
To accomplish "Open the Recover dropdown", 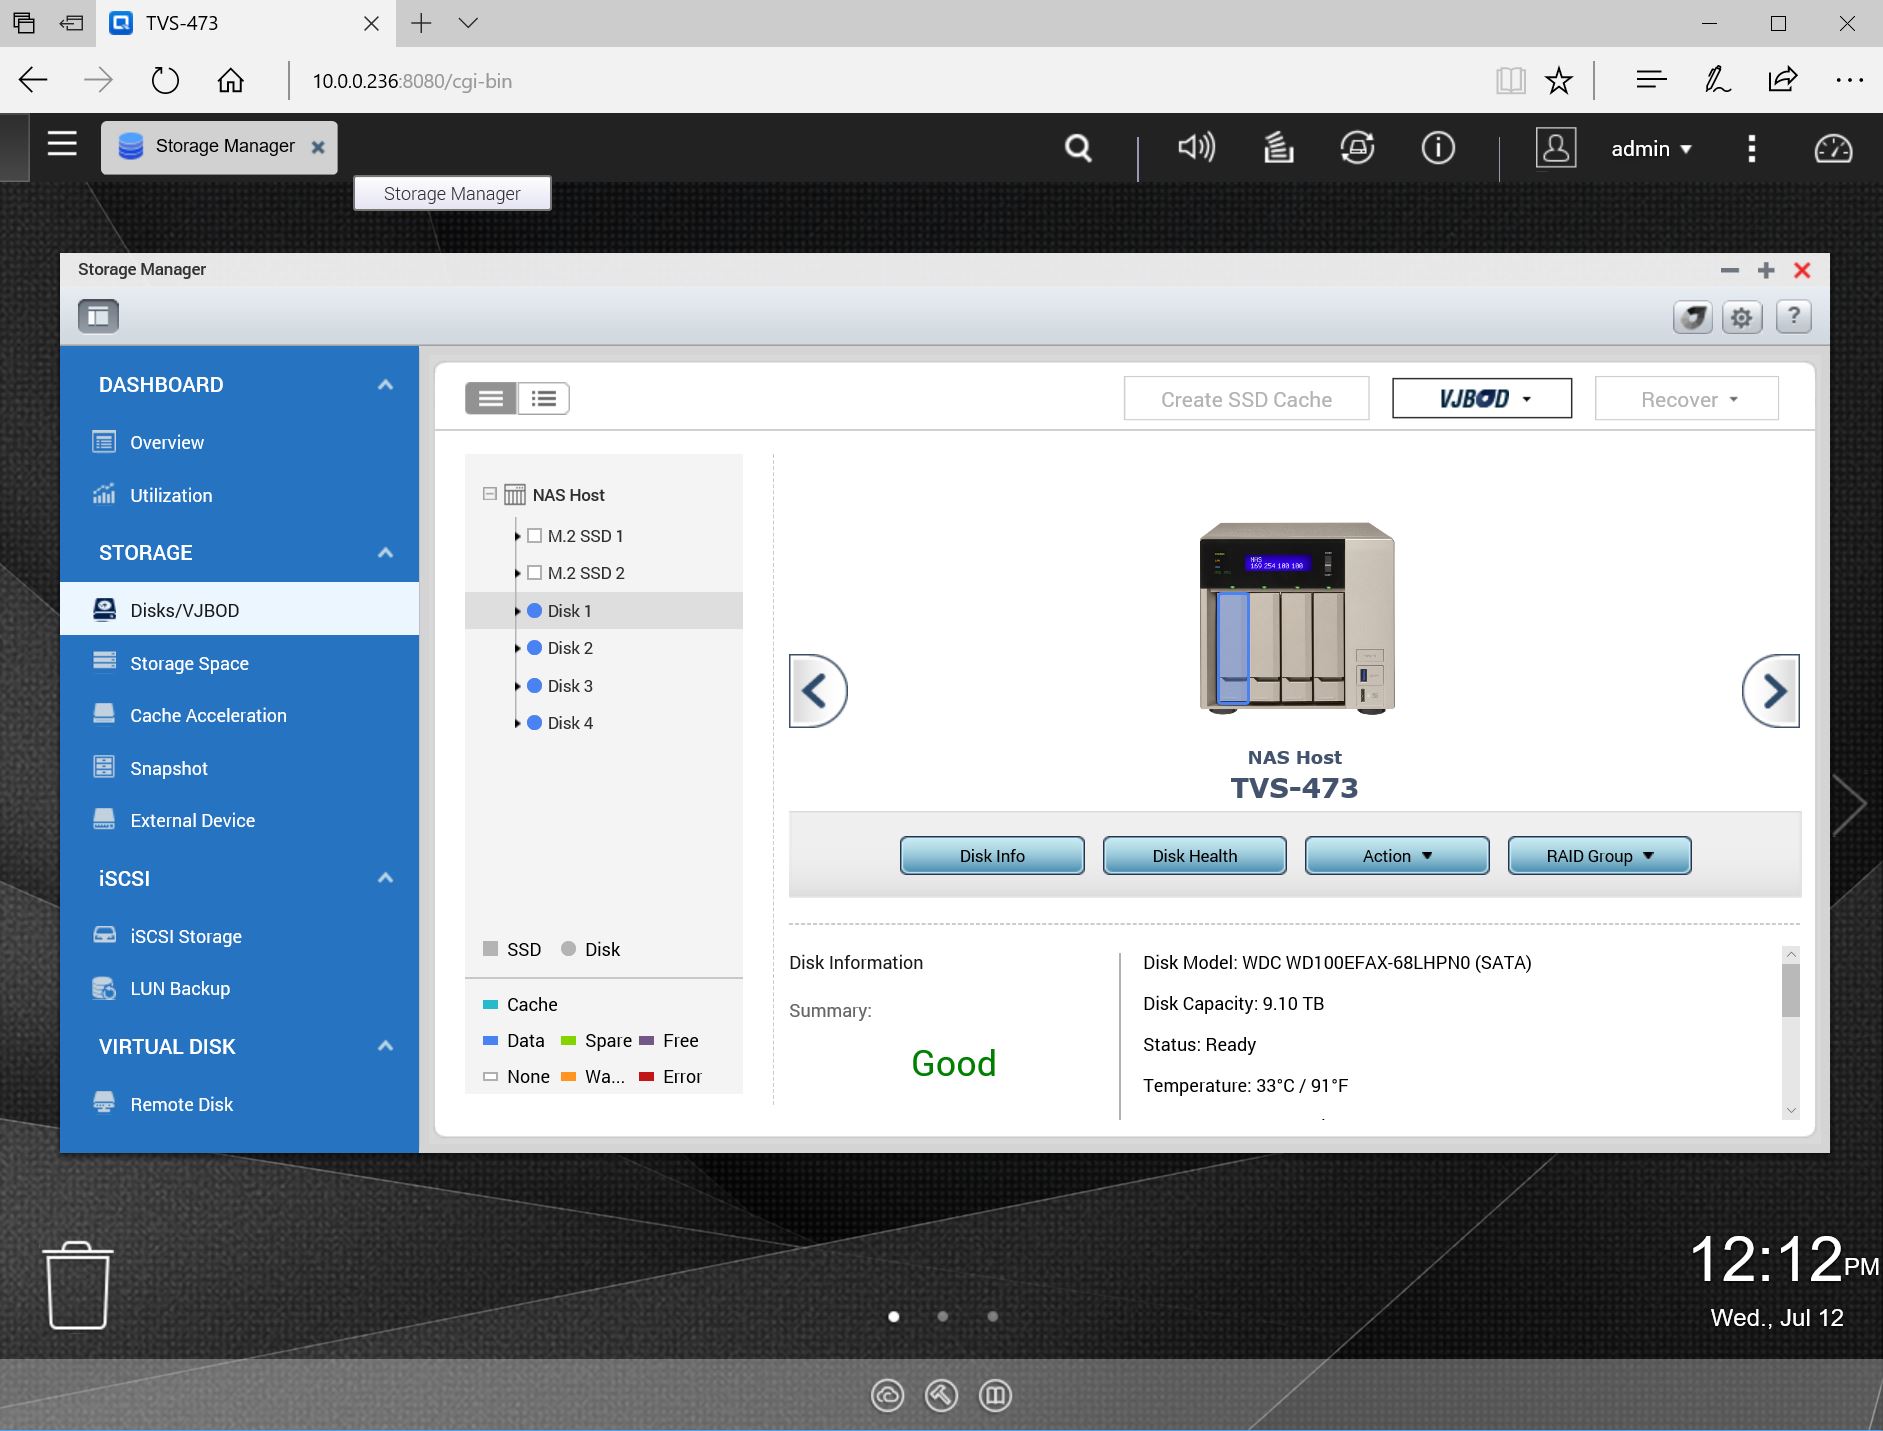I will tap(1687, 399).
